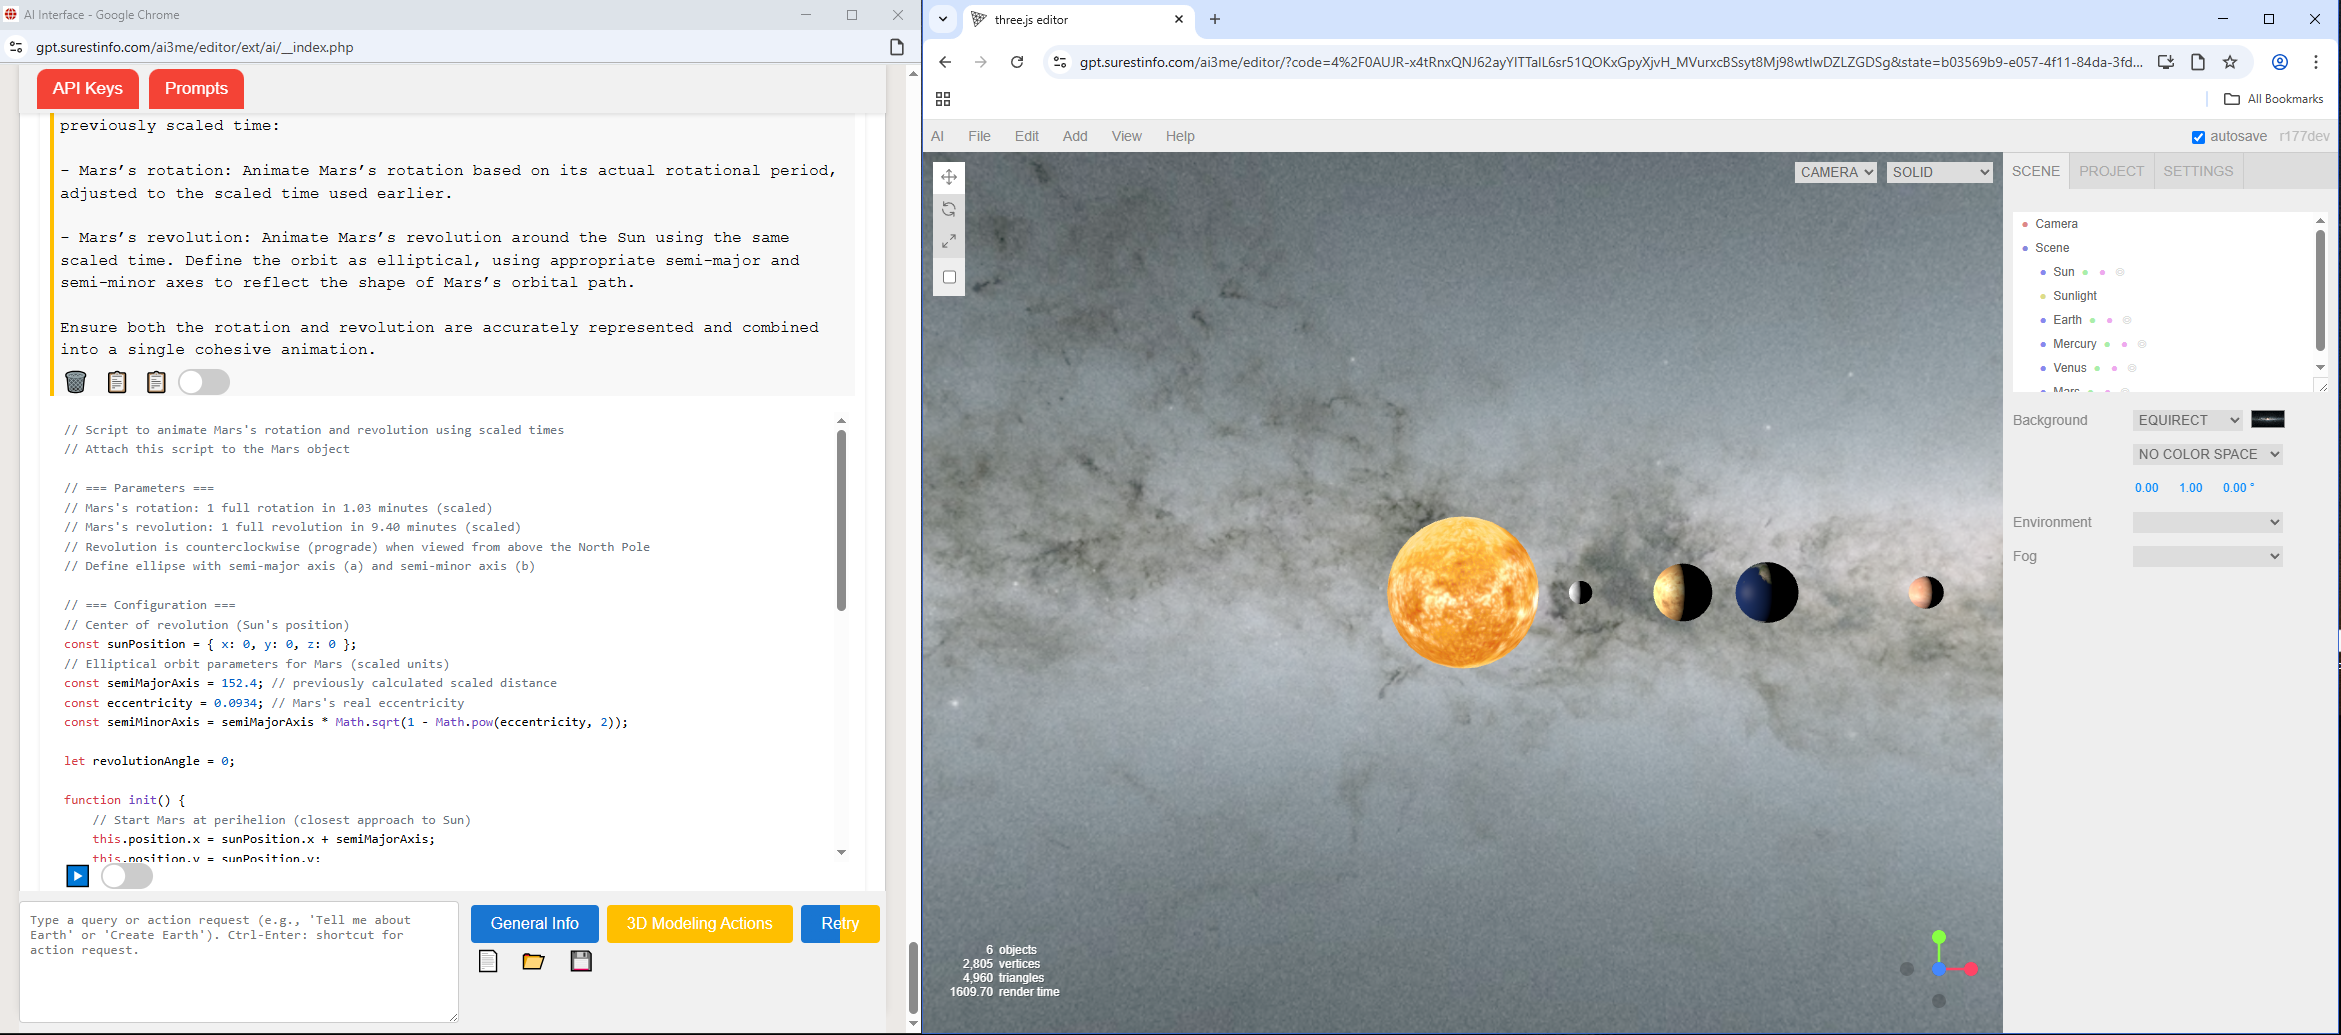Viewport: 2341px width, 1035px height.
Task: Select the scale tool in three.js editor
Action: click(x=949, y=241)
